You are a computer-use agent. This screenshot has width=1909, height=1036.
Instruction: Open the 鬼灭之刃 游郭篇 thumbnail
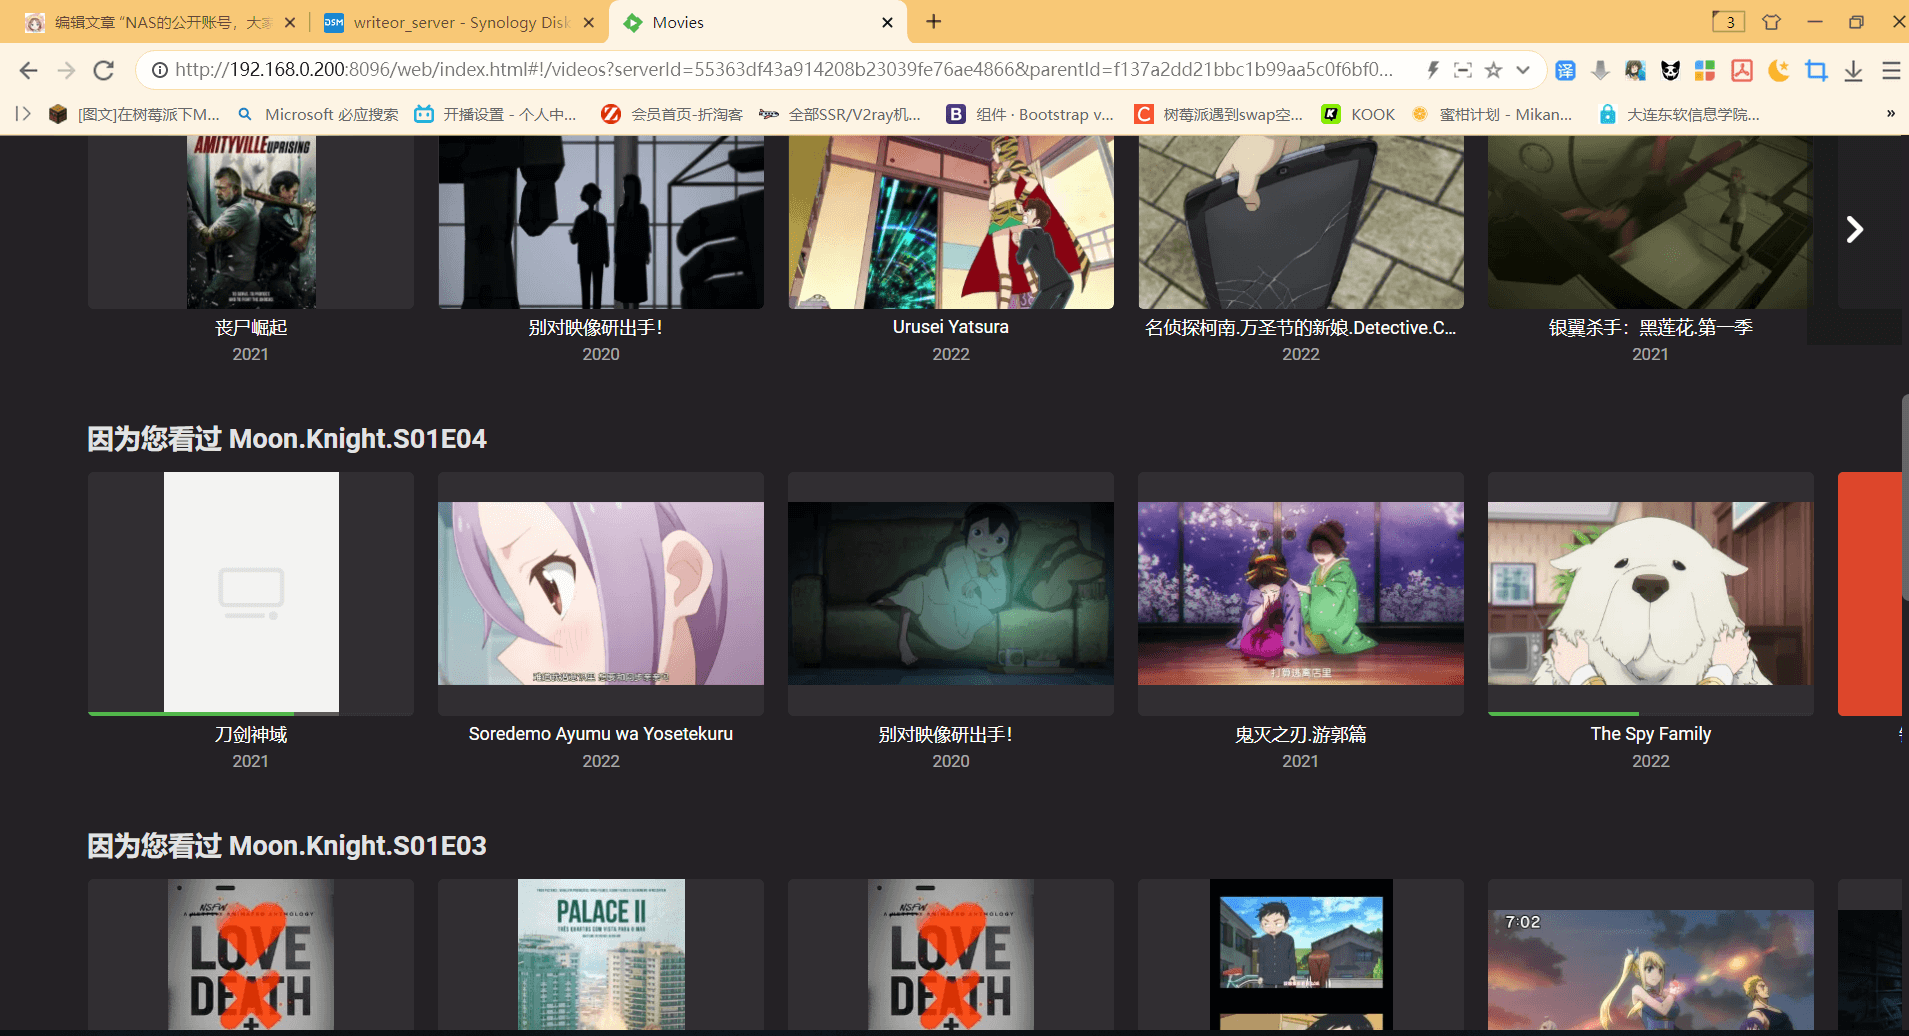(x=1301, y=593)
